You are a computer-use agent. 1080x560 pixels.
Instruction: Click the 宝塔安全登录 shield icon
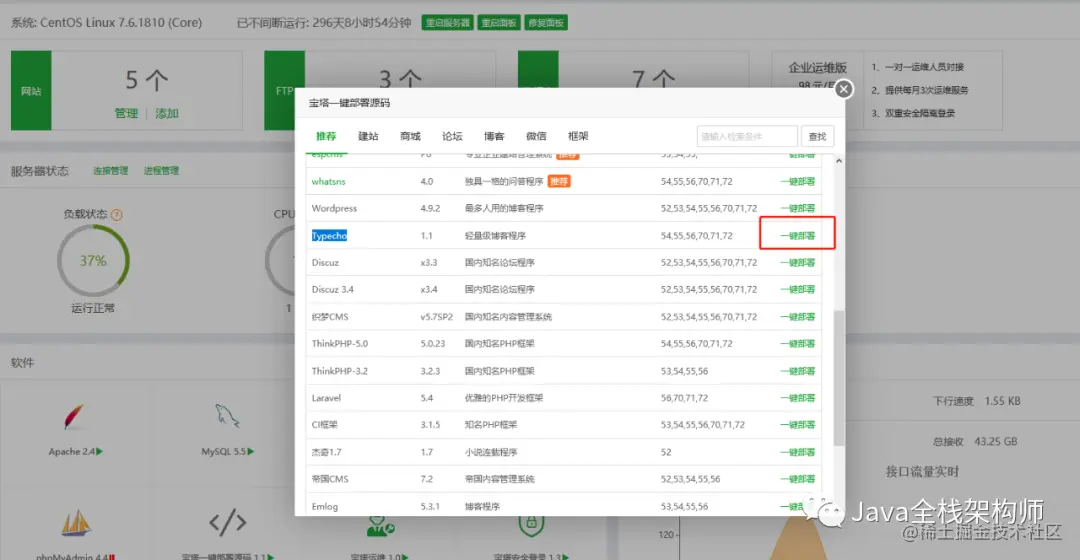tap(531, 525)
